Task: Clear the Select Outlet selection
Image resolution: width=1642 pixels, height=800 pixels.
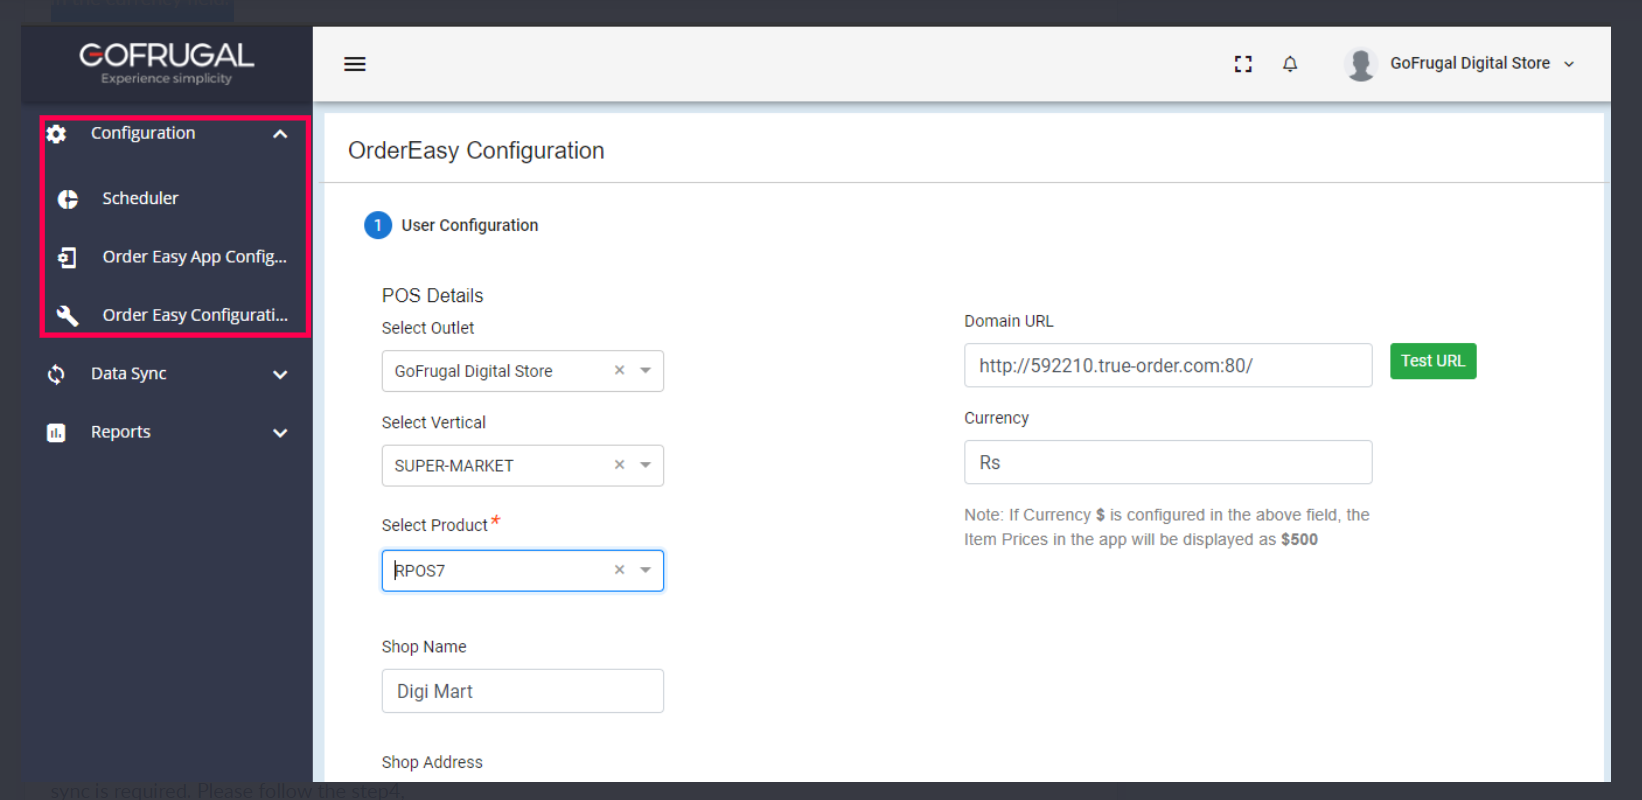Action: pyautogui.click(x=619, y=370)
